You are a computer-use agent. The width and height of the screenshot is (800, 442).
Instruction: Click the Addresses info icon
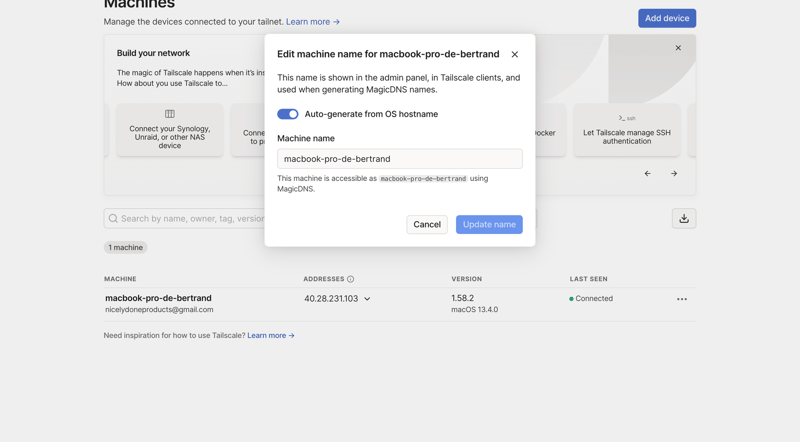(351, 279)
